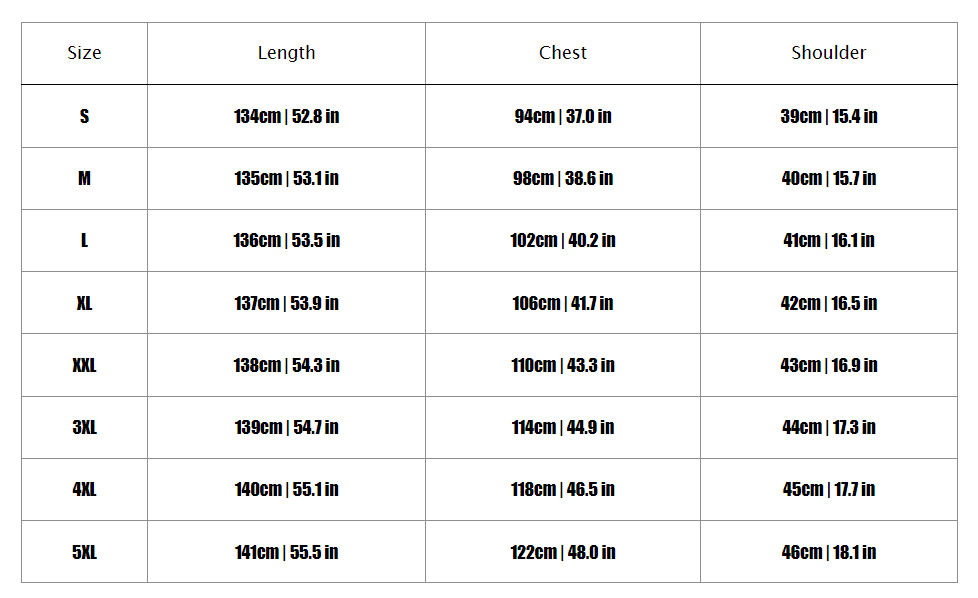Select the M size row label
The height and width of the screenshot is (598, 978).
tap(84, 178)
